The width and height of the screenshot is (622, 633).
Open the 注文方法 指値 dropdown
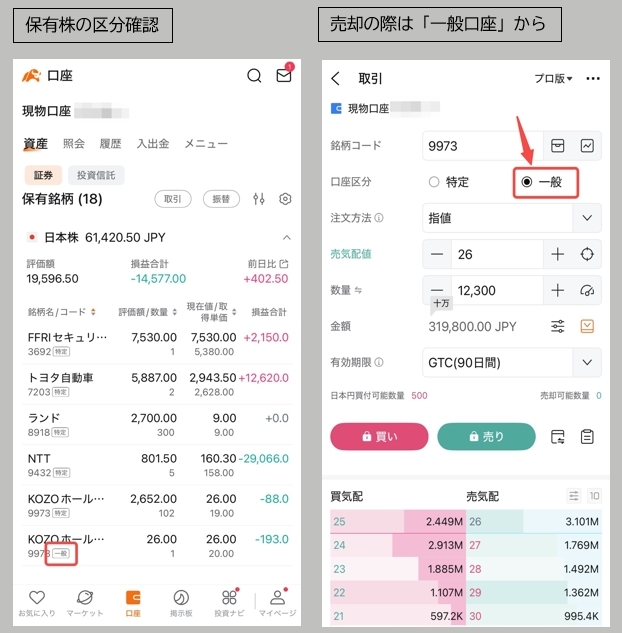click(586, 217)
